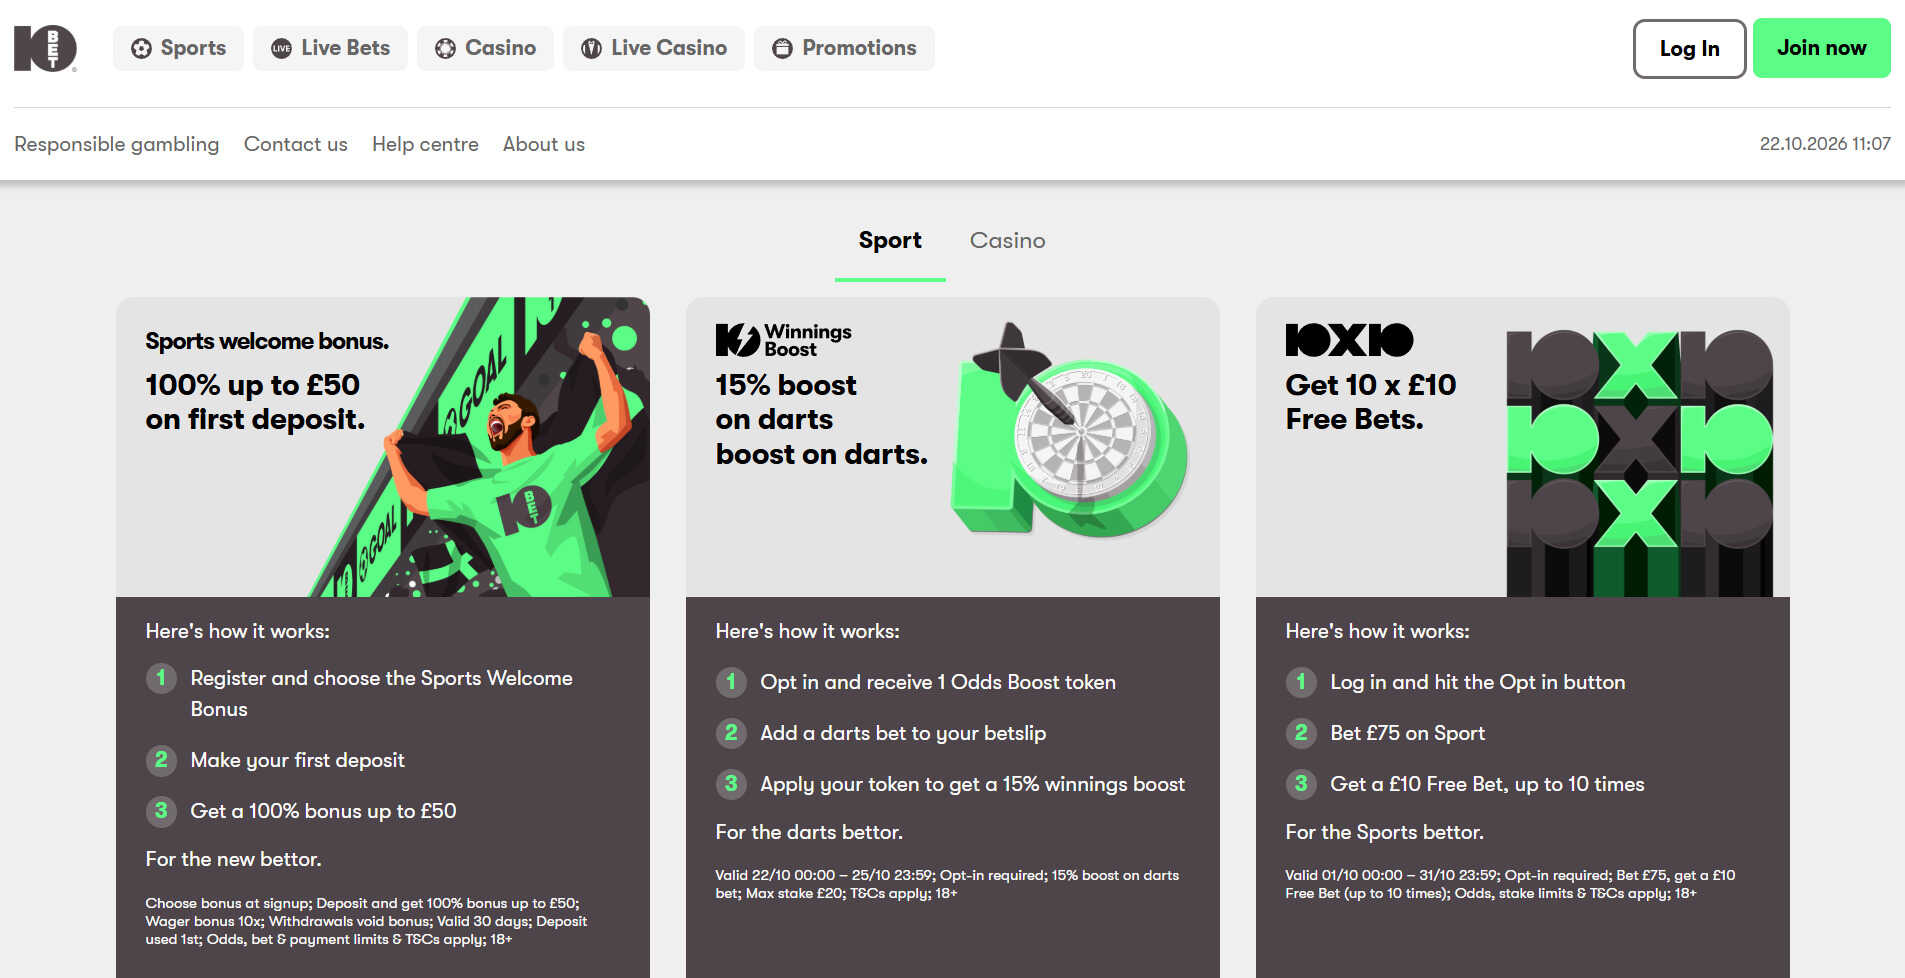The width and height of the screenshot is (1905, 978).
Task: Open the Live Casino section
Action: [x=654, y=48]
